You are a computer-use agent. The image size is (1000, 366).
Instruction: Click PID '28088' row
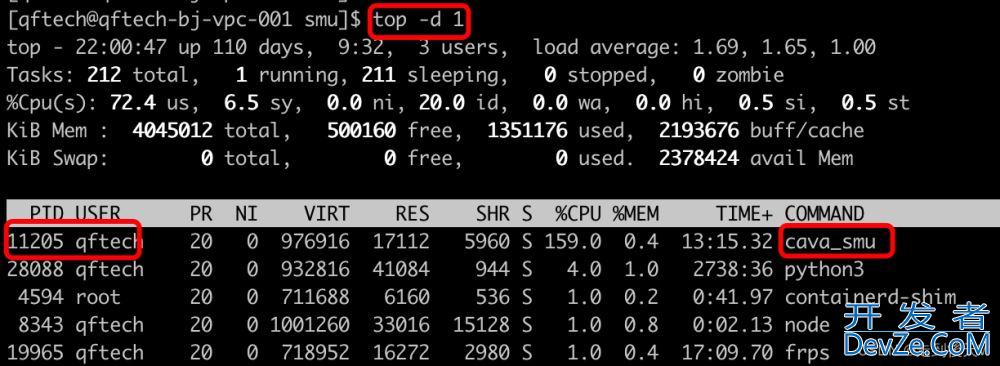click(36, 270)
